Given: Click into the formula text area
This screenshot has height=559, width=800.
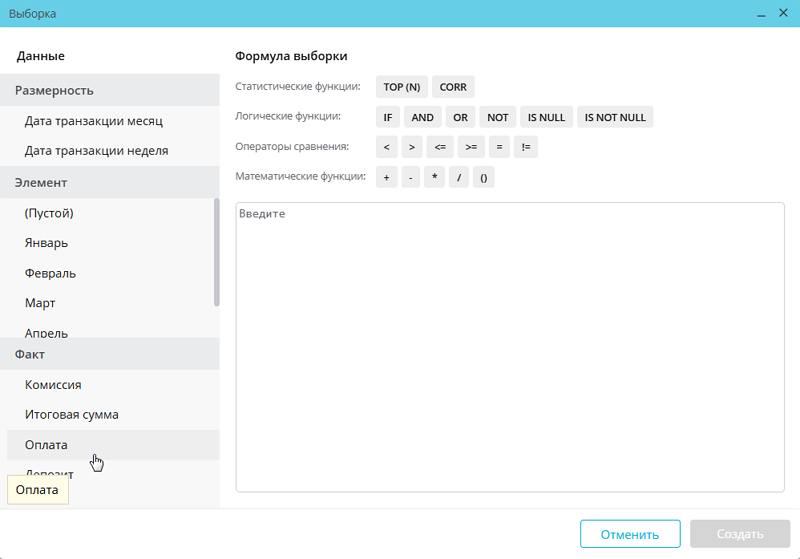Looking at the screenshot, I should [510, 350].
